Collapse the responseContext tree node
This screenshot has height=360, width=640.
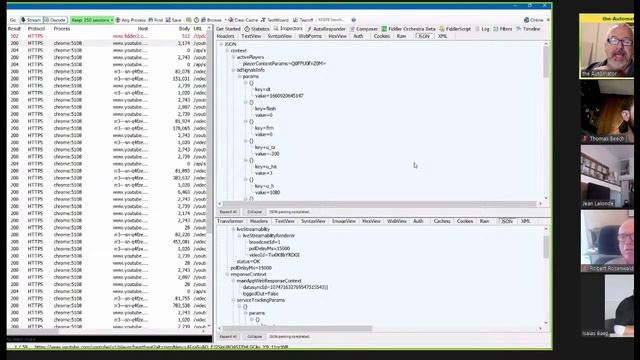[227, 274]
